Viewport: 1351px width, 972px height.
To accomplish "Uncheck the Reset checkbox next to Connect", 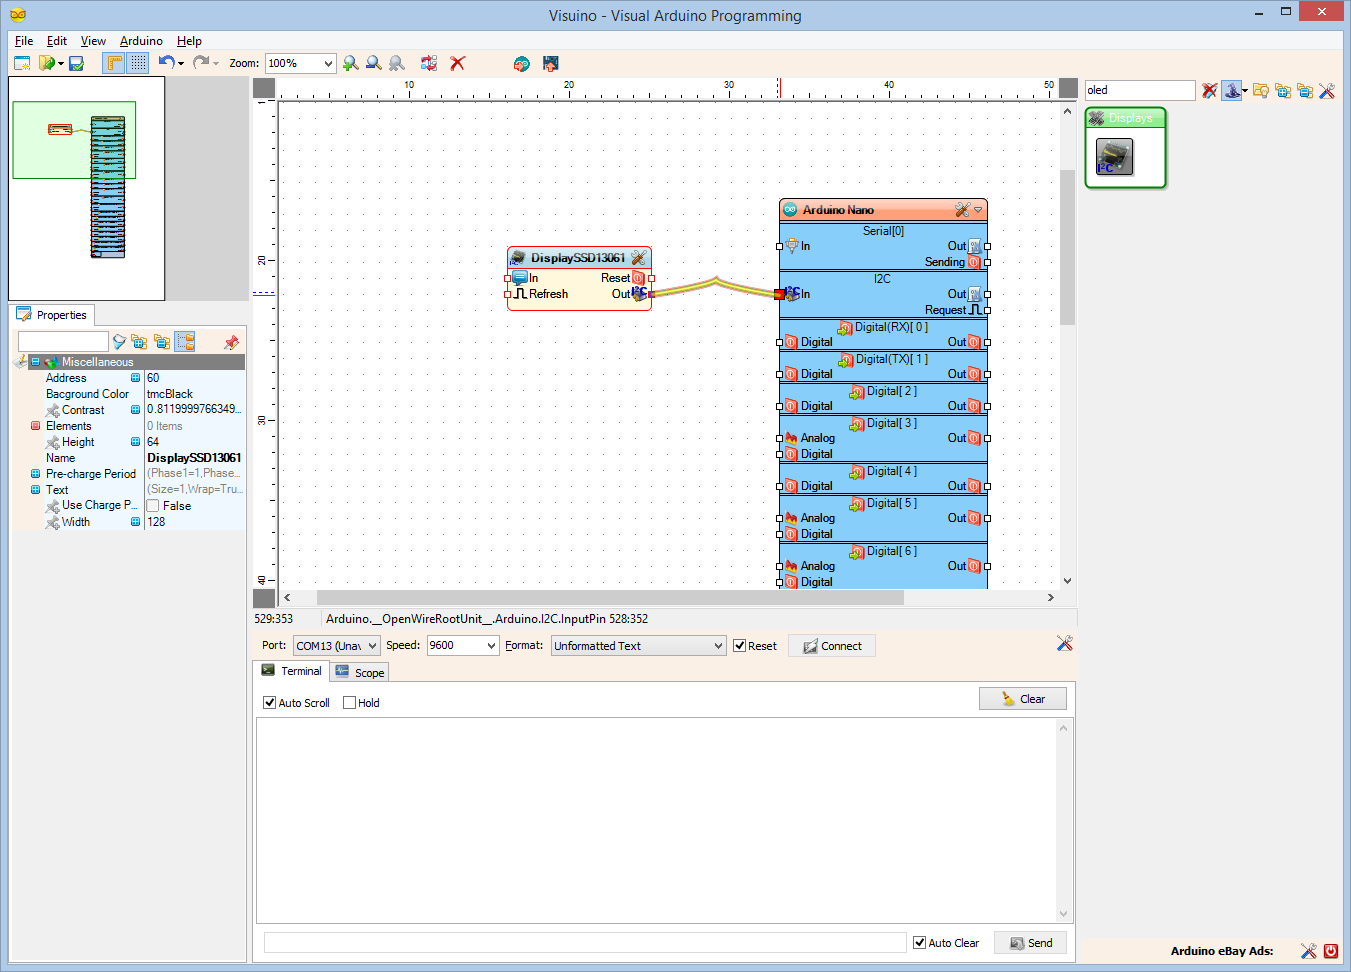I will pyautogui.click(x=740, y=645).
